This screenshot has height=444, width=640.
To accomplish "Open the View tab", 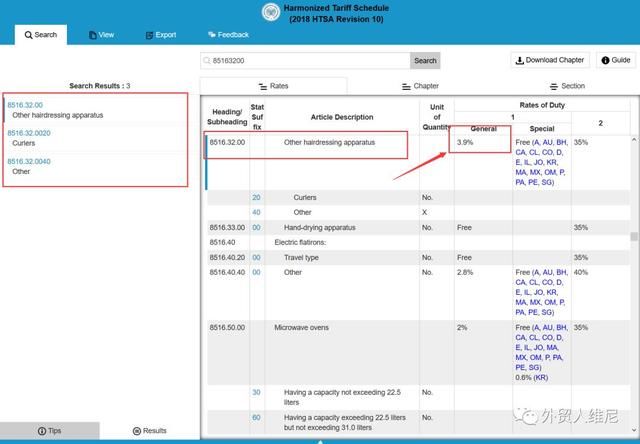I will (x=101, y=35).
